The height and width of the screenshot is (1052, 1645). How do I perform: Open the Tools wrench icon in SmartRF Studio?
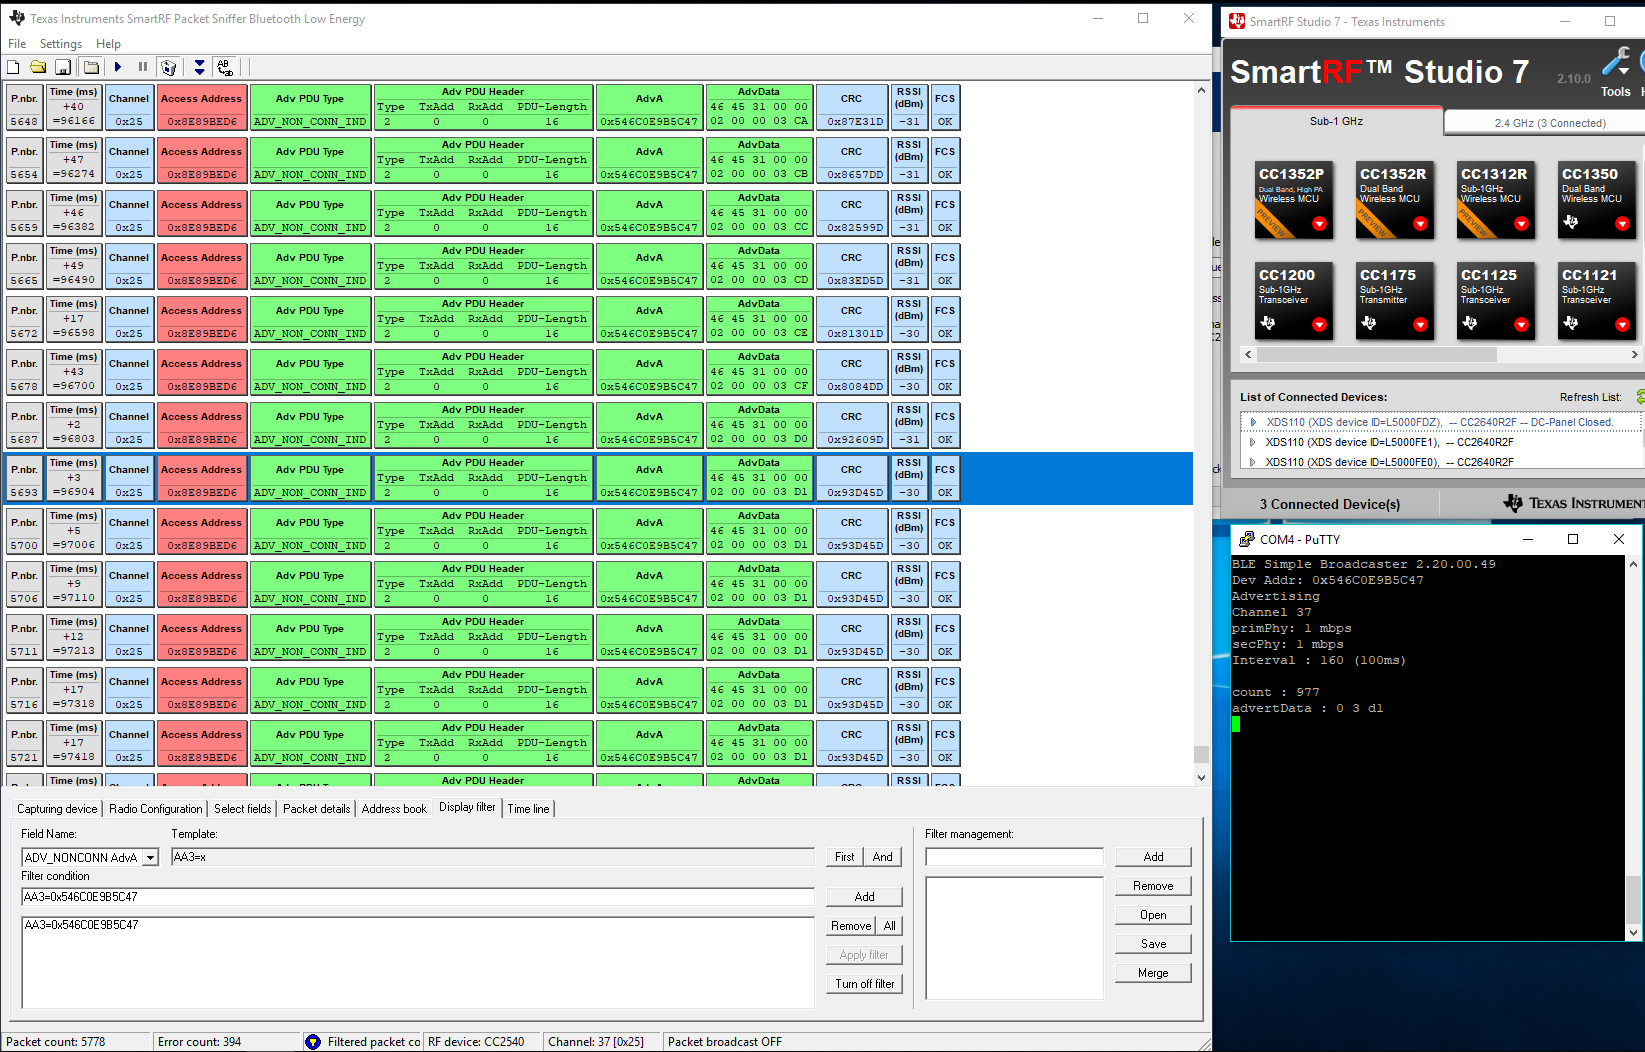tap(1615, 63)
